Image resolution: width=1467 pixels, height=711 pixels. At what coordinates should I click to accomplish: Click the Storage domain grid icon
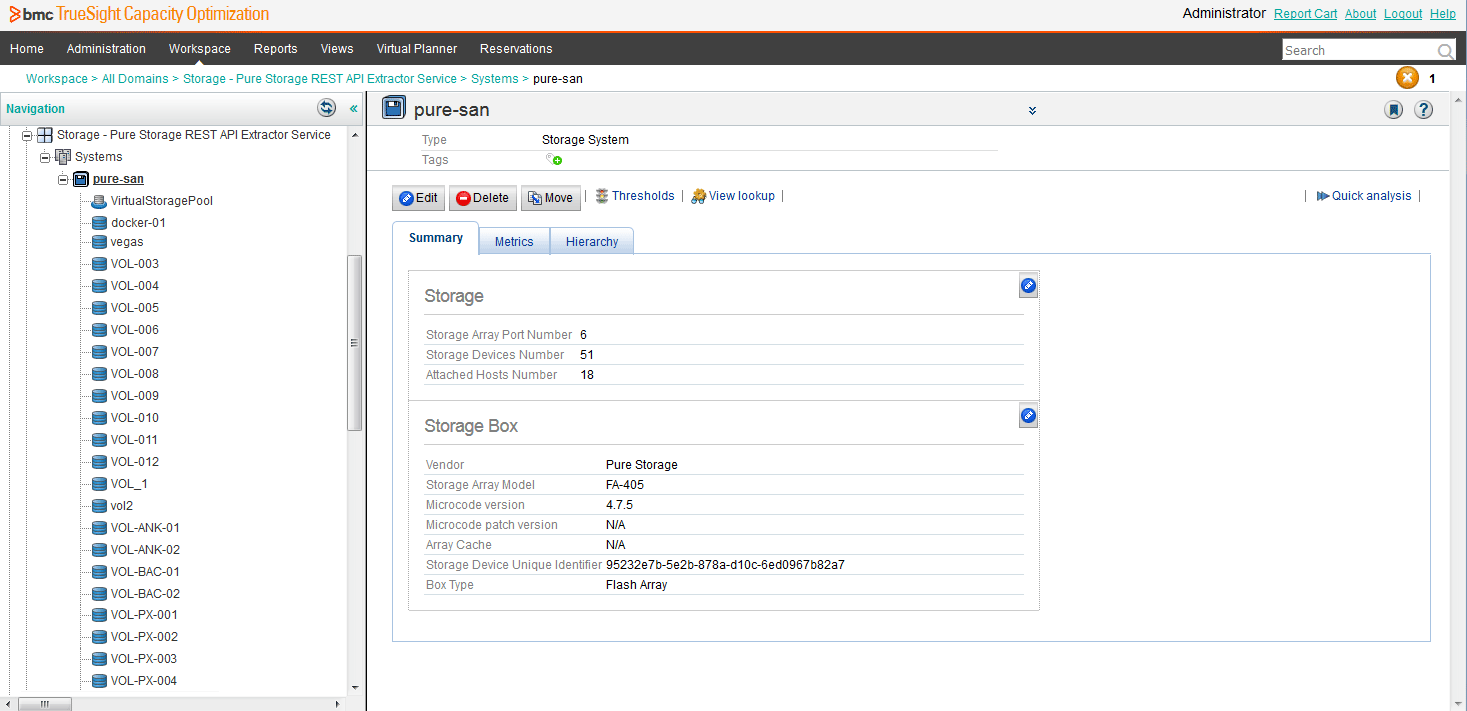click(x=45, y=135)
